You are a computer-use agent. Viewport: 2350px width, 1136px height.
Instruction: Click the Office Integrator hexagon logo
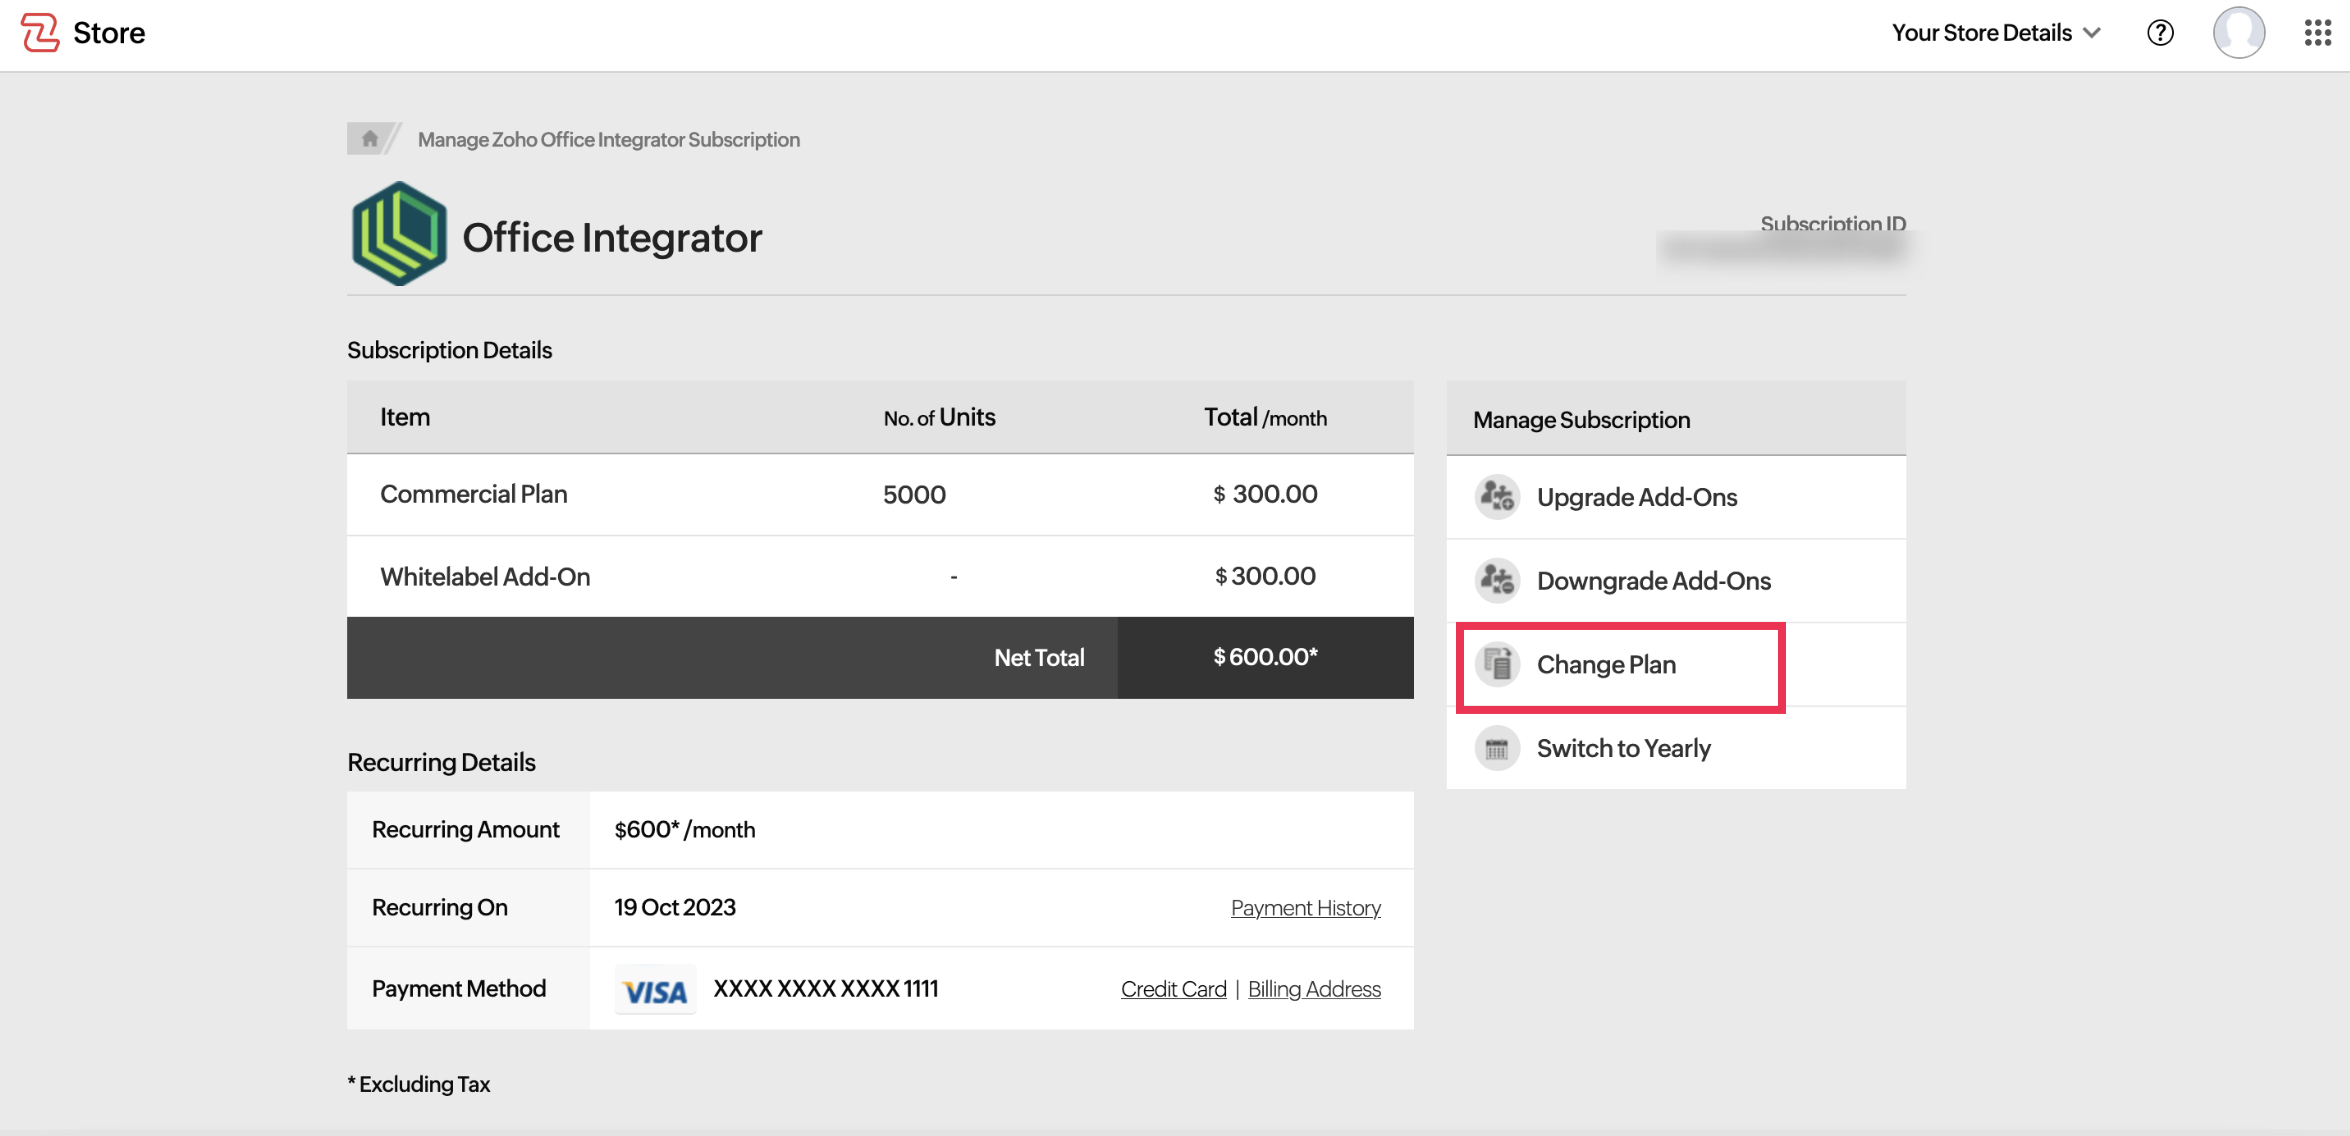398,234
